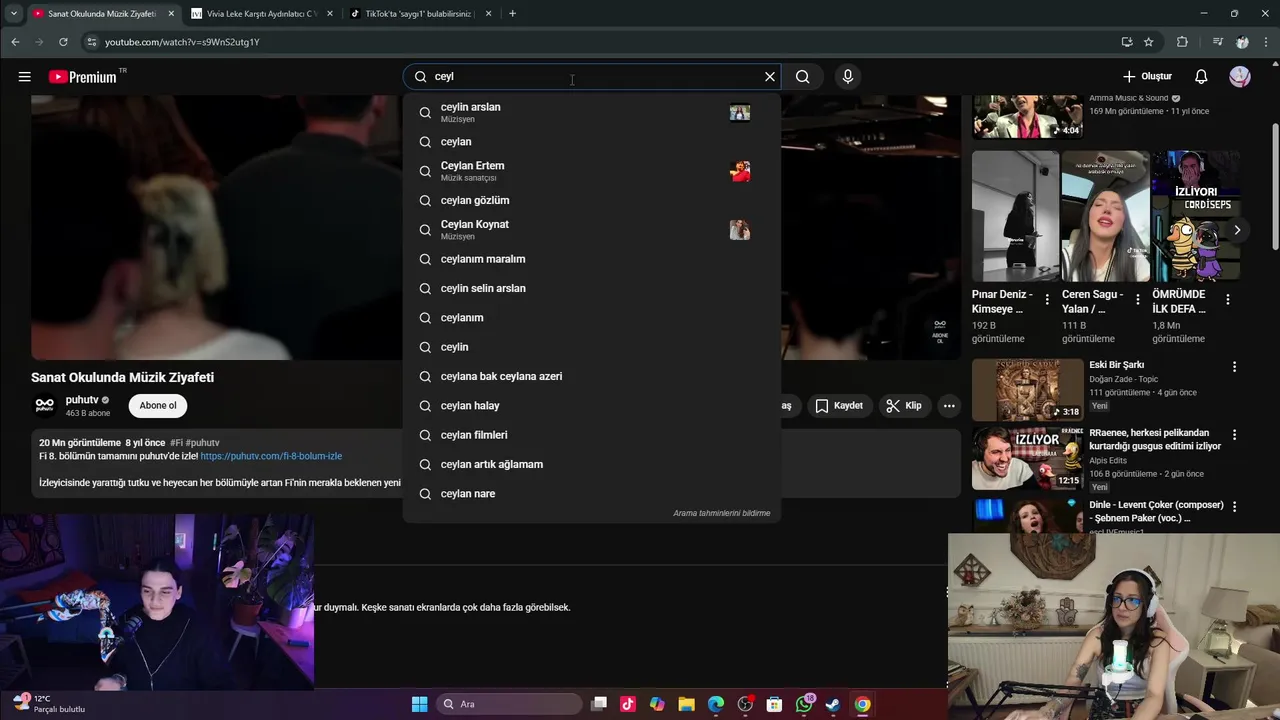
Task: Create a clip with the Klip button
Action: pos(904,406)
